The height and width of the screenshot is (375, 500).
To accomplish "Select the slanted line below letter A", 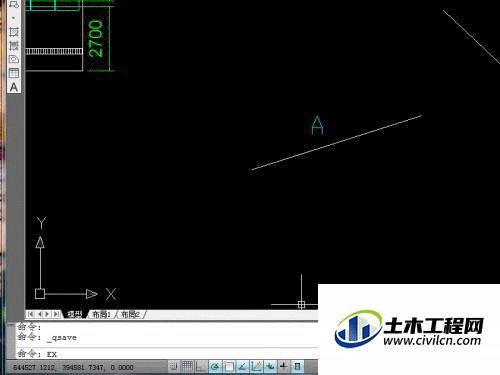I will coord(337,143).
